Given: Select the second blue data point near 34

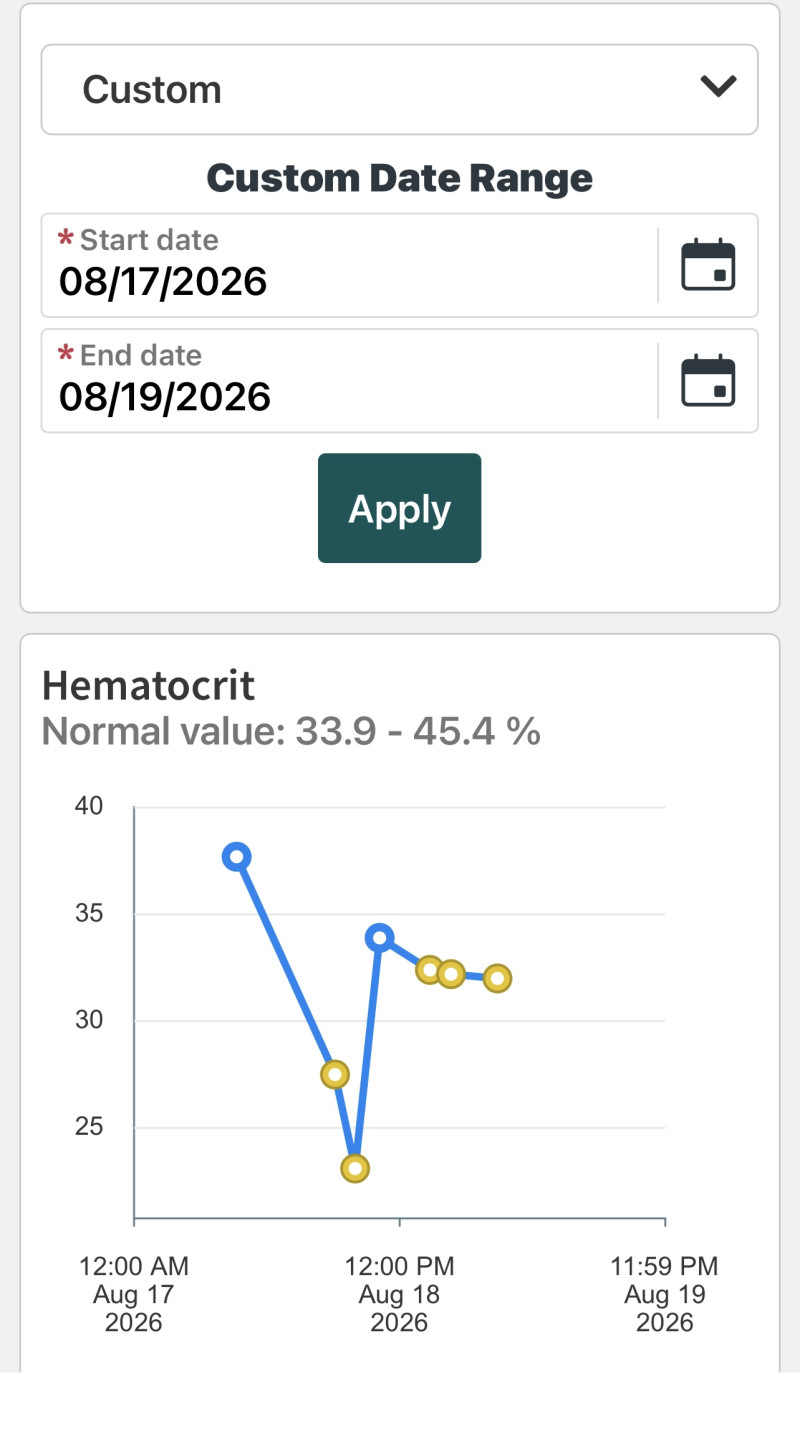Looking at the screenshot, I should point(379,937).
